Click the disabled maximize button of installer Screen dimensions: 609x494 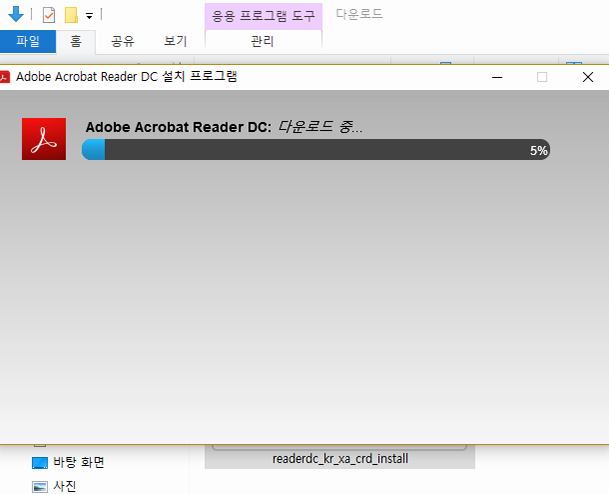click(542, 77)
